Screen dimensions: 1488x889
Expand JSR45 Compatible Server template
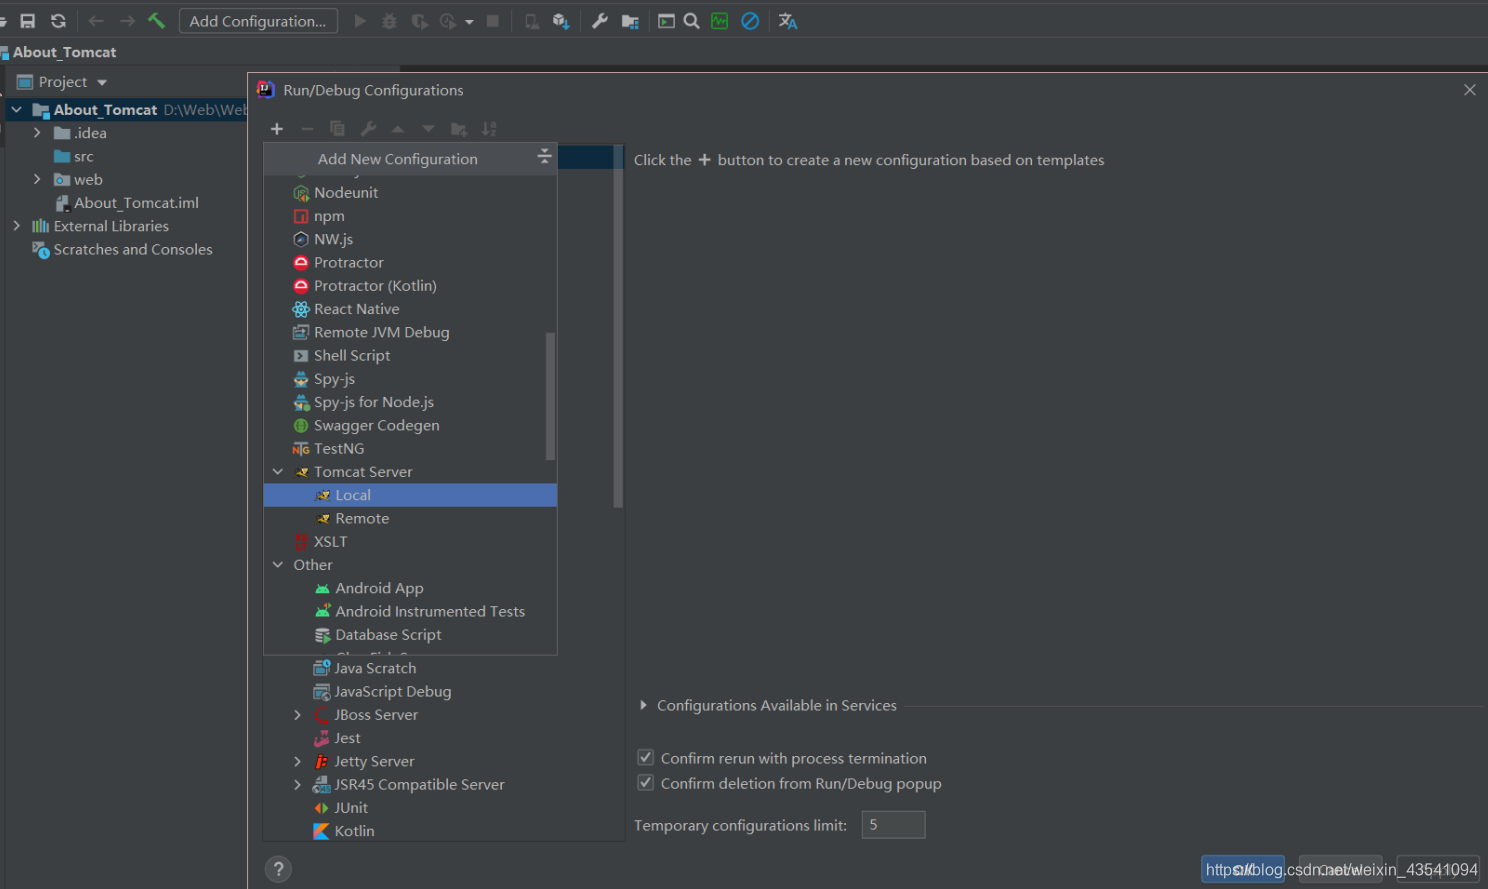tap(297, 785)
